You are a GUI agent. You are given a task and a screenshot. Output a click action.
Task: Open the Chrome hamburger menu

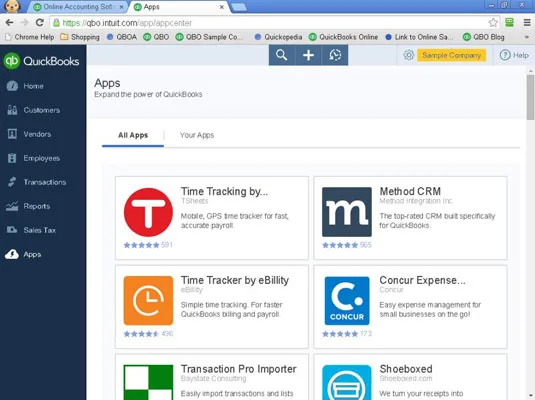(527, 23)
